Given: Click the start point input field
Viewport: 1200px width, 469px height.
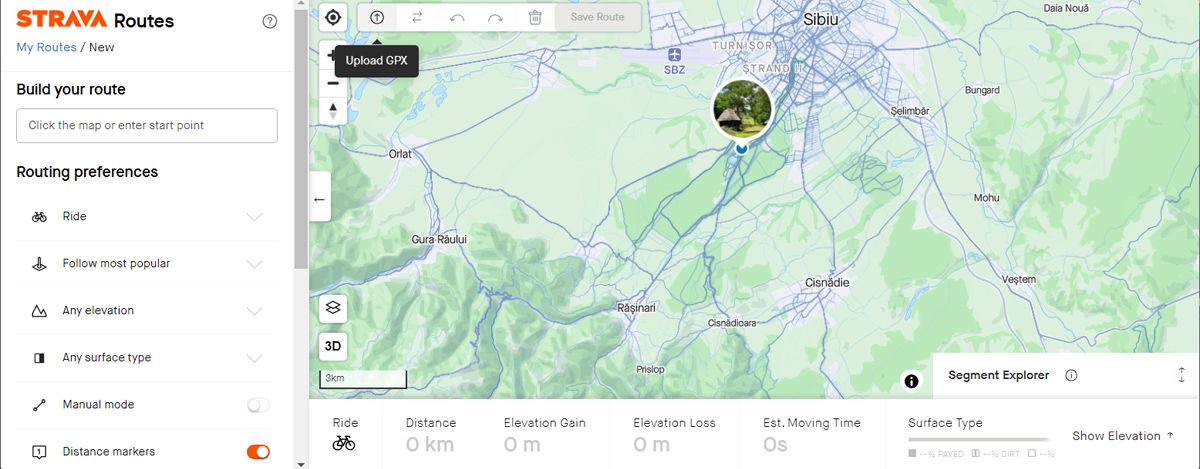Looking at the screenshot, I should (147, 126).
